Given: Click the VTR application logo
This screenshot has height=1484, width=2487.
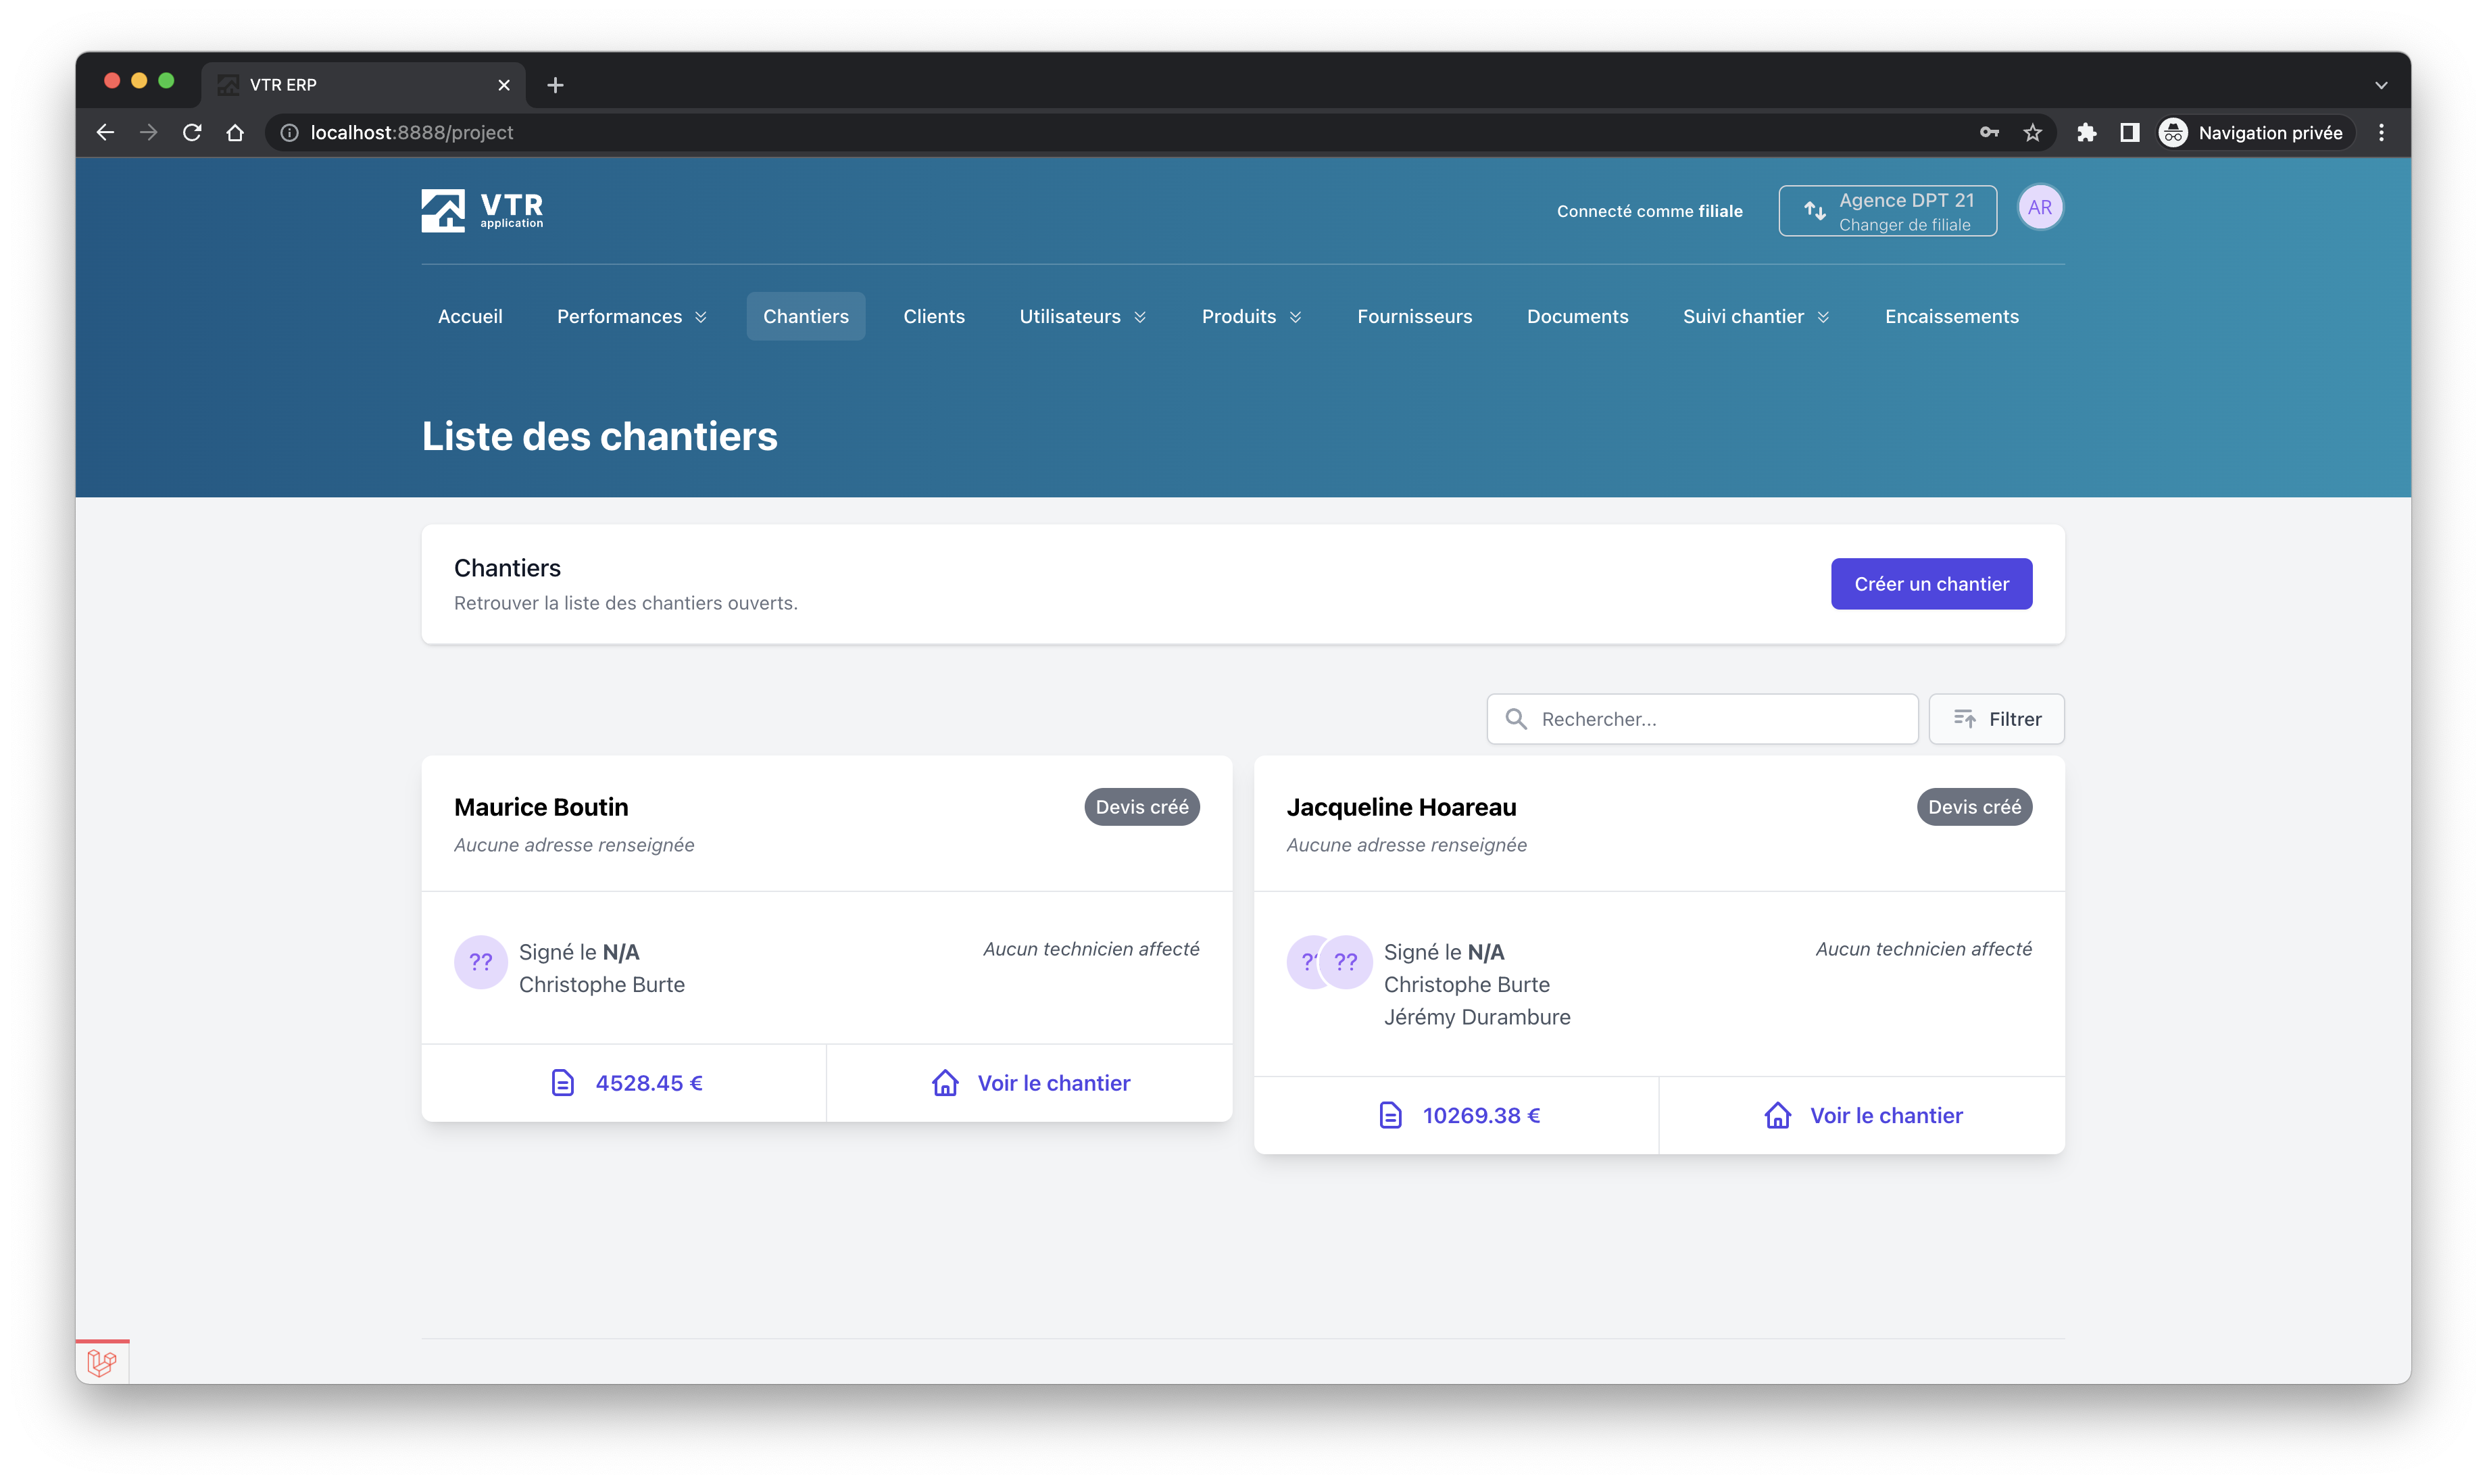Looking at the screenshot, I should pyautogui.click(x=482, y=210).
